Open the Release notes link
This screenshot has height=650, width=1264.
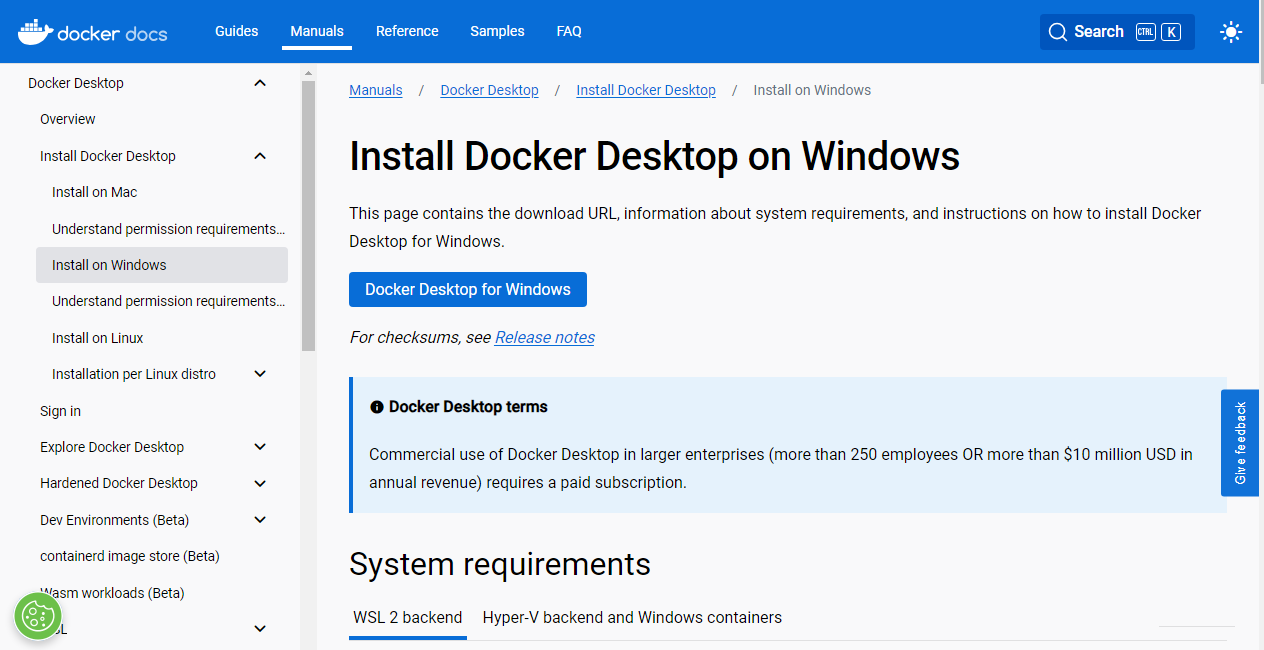[544, 337]
